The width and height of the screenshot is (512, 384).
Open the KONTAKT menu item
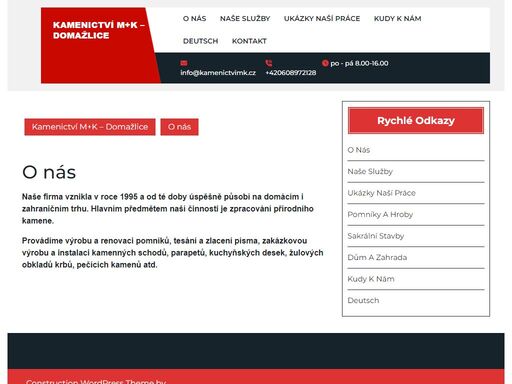(249, 41)
